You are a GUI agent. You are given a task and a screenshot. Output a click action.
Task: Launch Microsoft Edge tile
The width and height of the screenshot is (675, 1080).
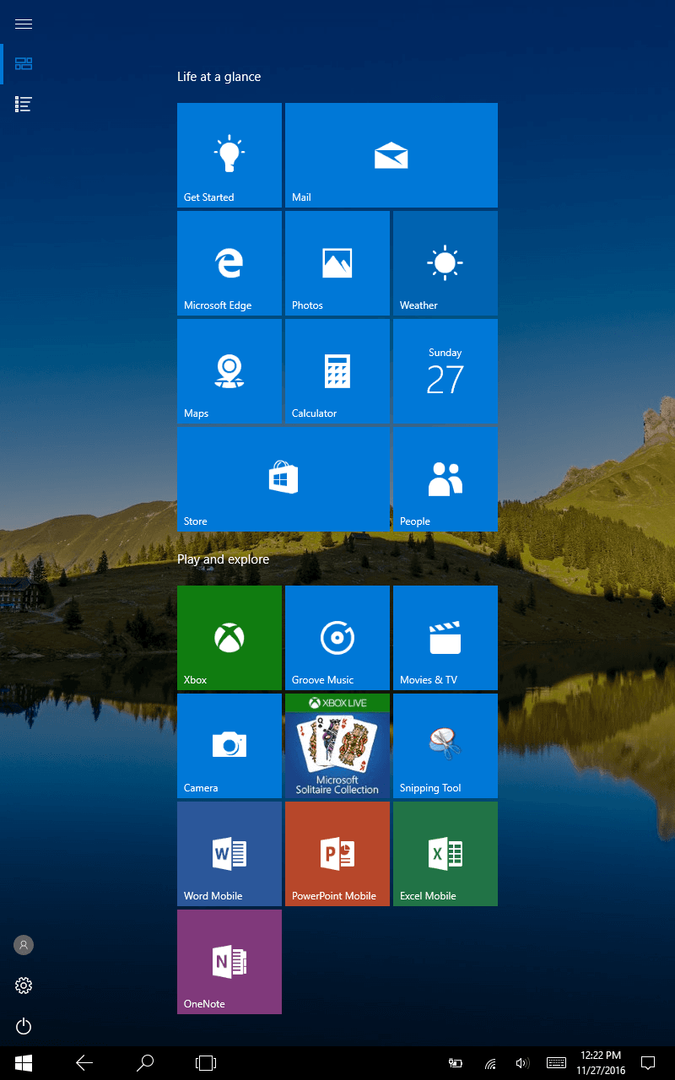(229, 263)
